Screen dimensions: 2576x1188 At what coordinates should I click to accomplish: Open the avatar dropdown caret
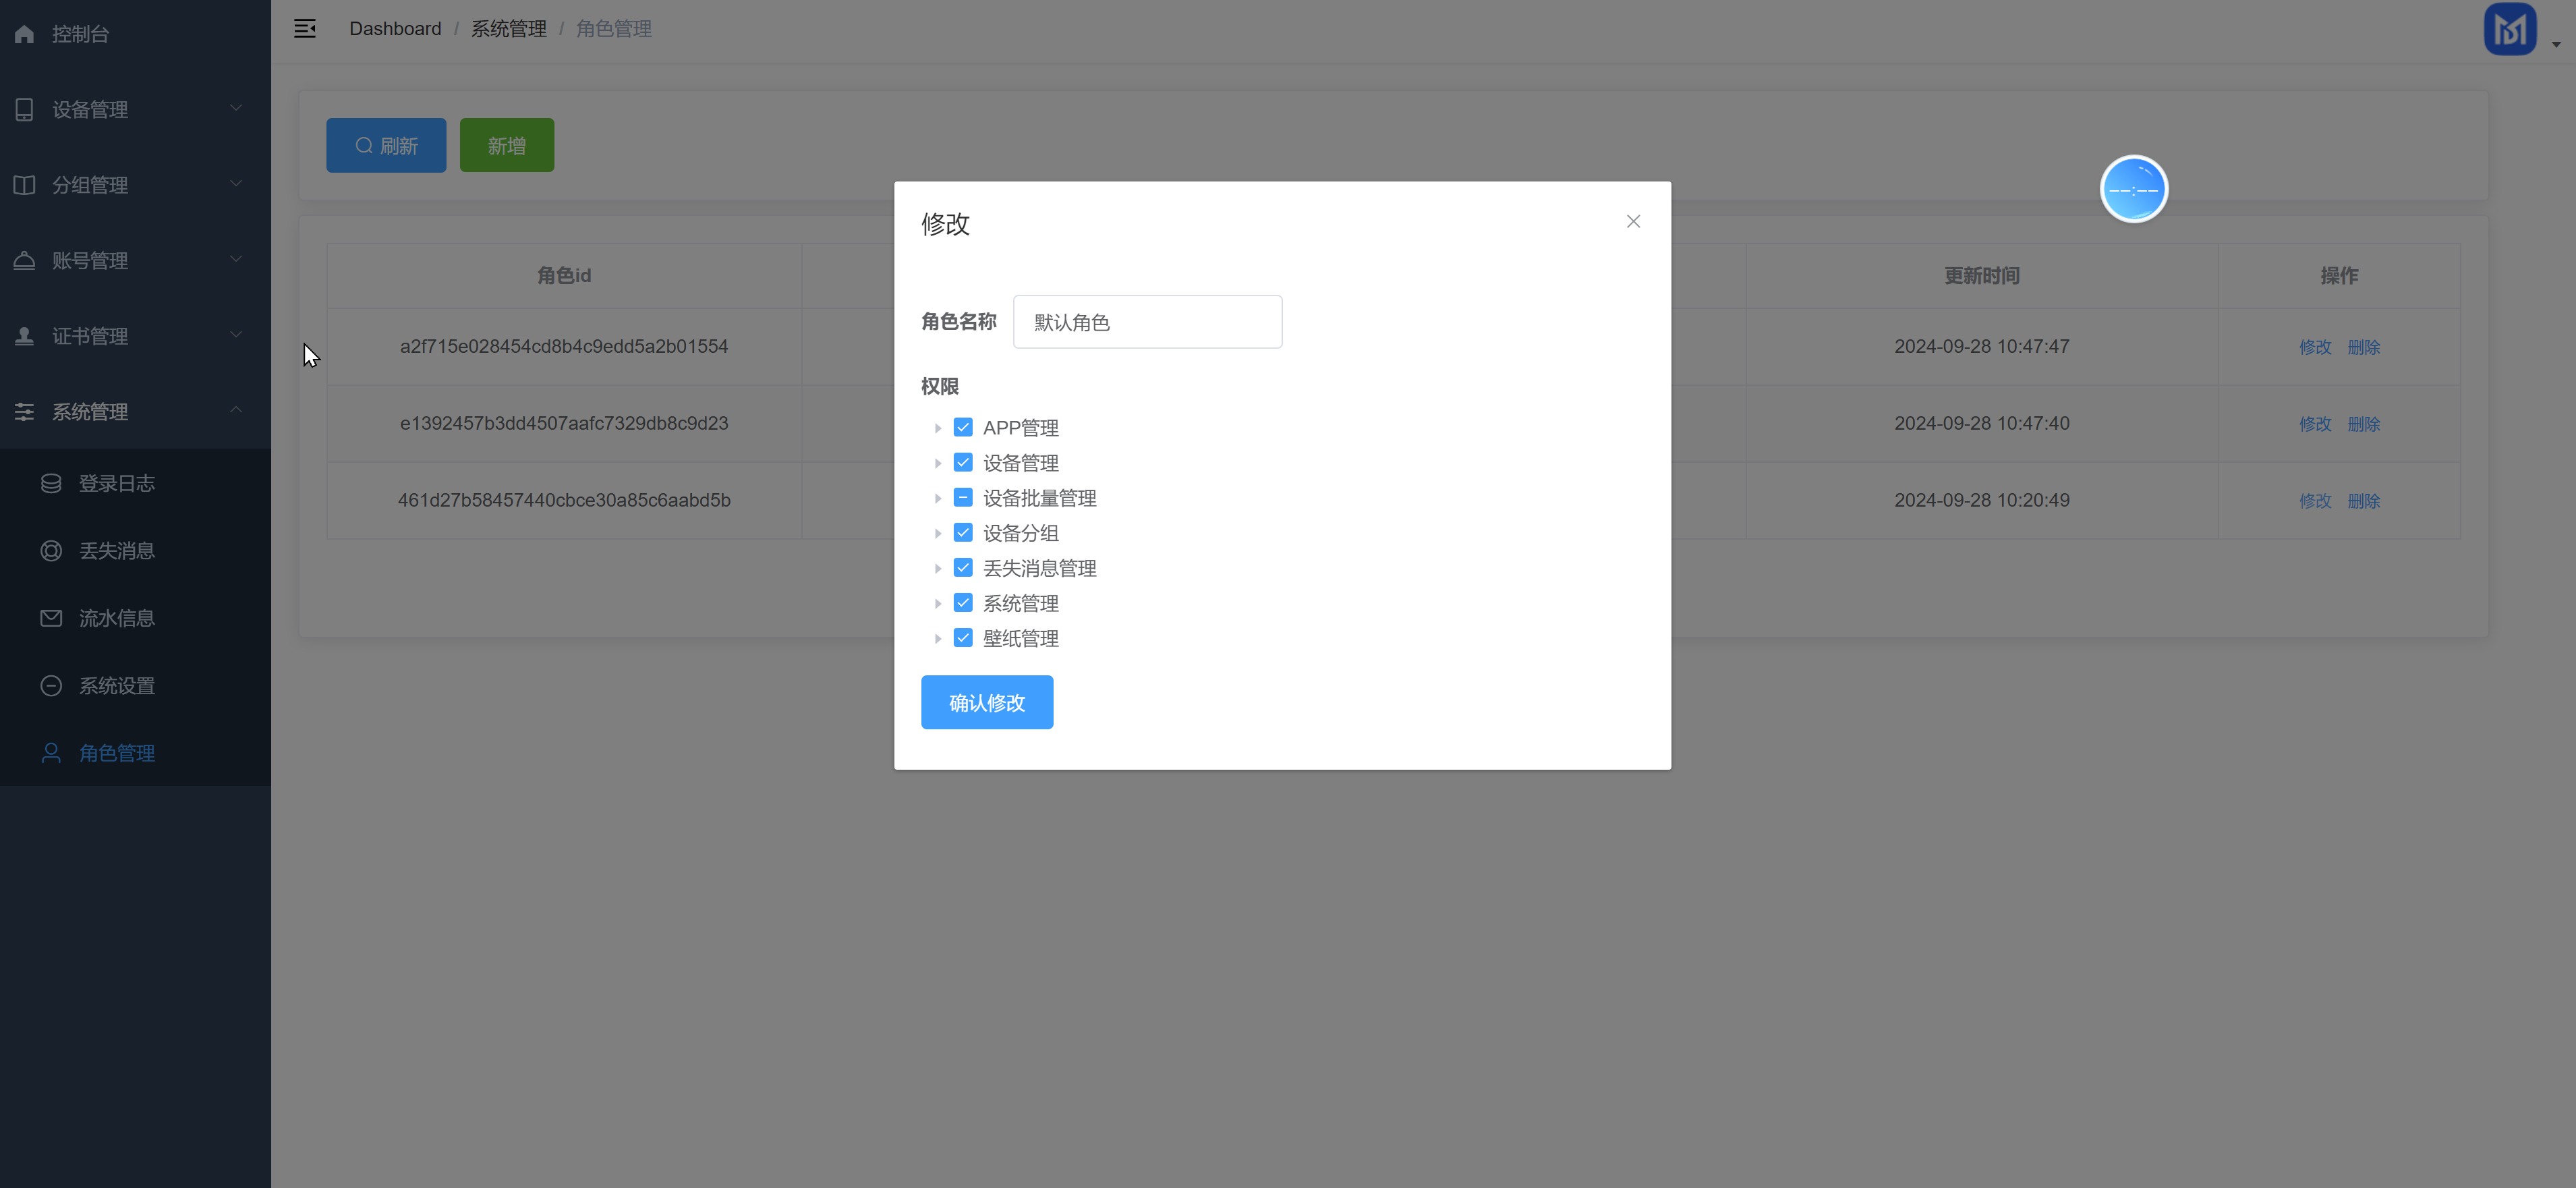pyautogui.click(x=2556, y=44)
